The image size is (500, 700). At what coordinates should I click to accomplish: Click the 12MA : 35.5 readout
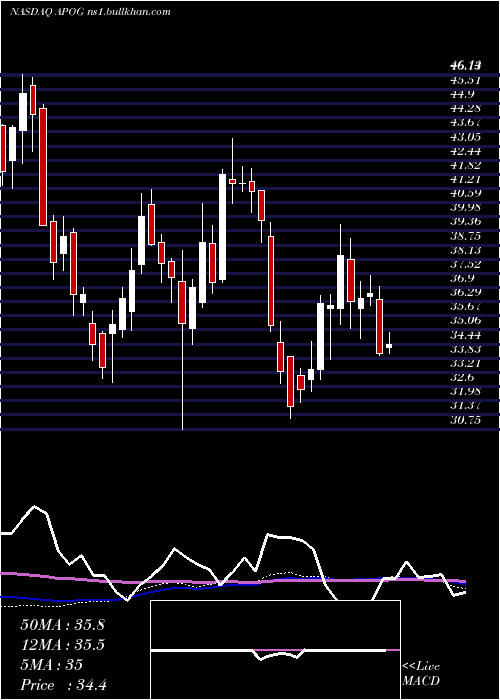click(62, 645)
